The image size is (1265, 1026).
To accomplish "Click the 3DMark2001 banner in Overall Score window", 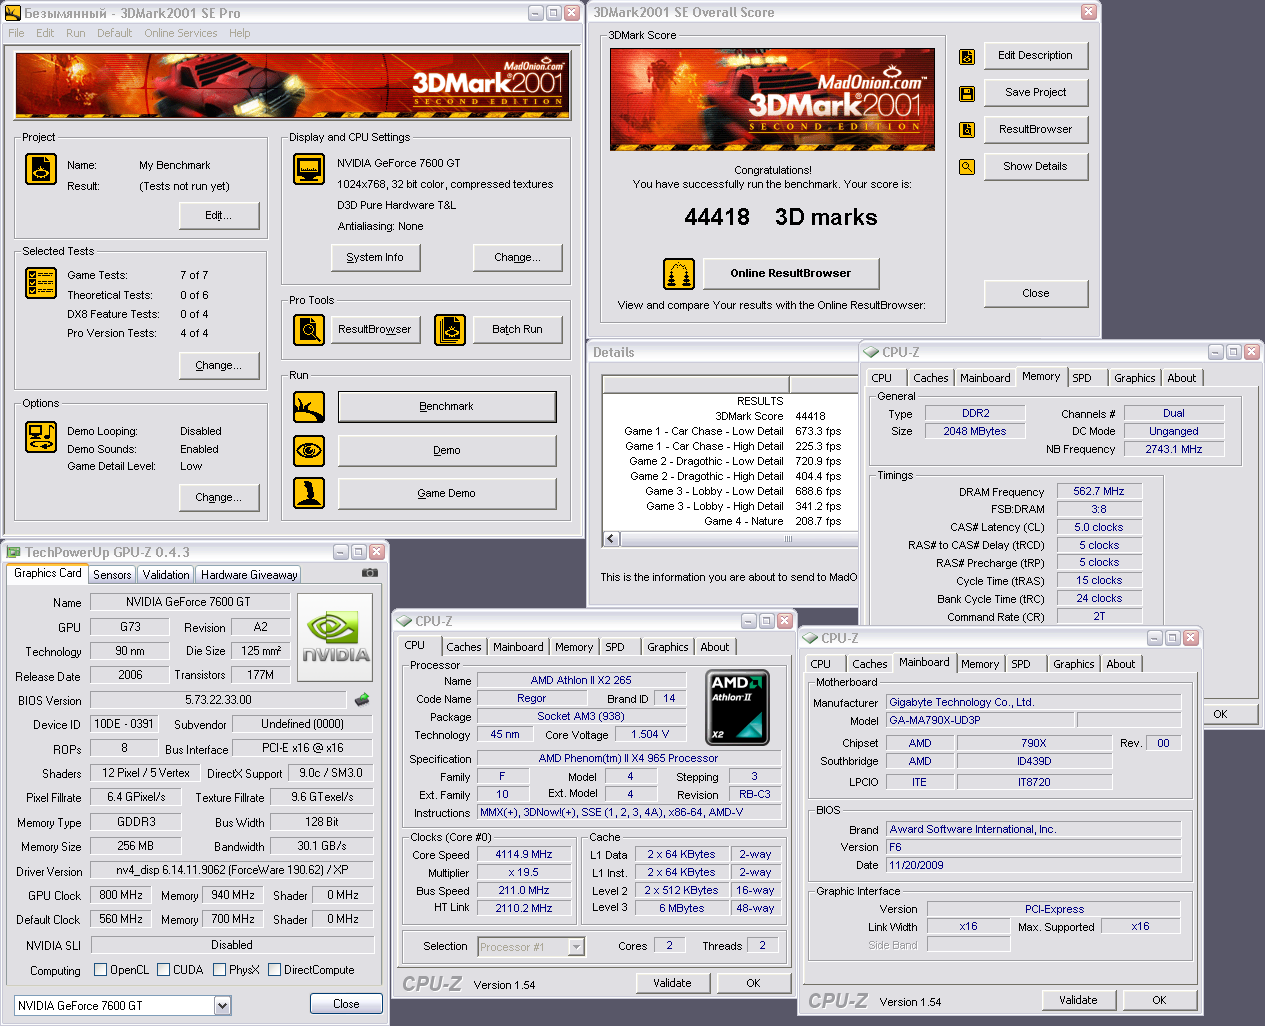I will [773, 100].
